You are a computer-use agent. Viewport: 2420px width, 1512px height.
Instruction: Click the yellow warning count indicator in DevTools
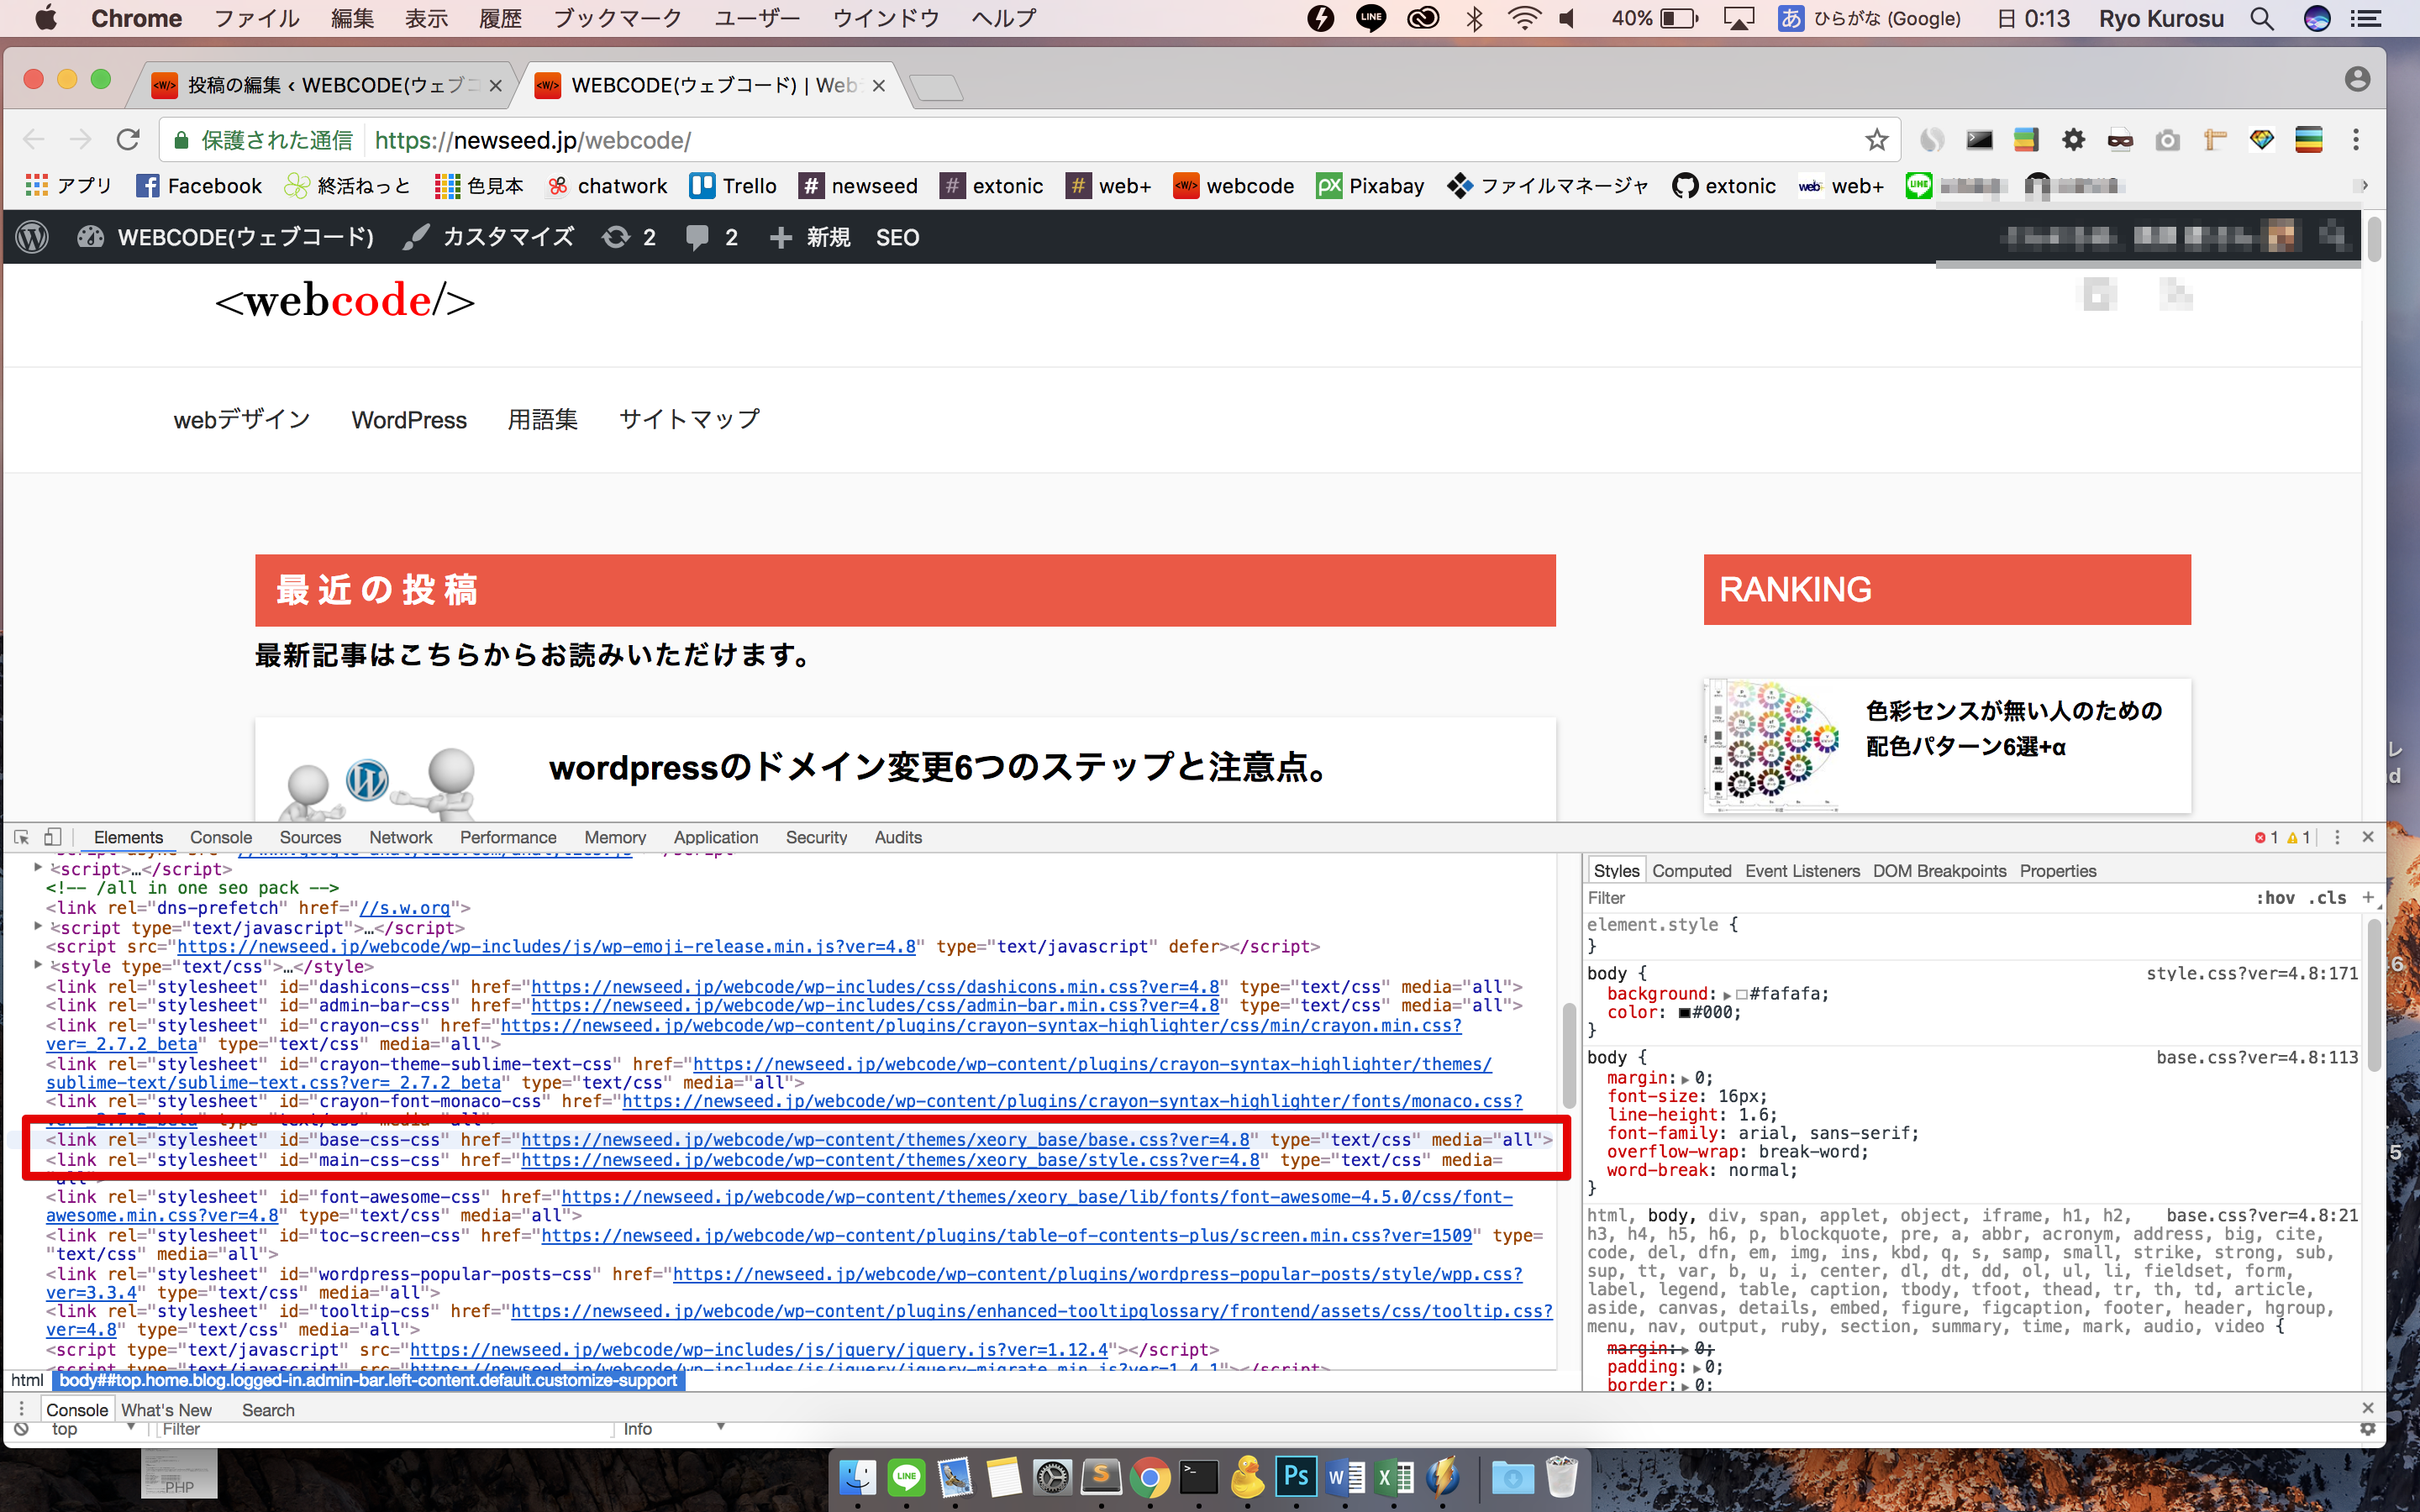2298,838
